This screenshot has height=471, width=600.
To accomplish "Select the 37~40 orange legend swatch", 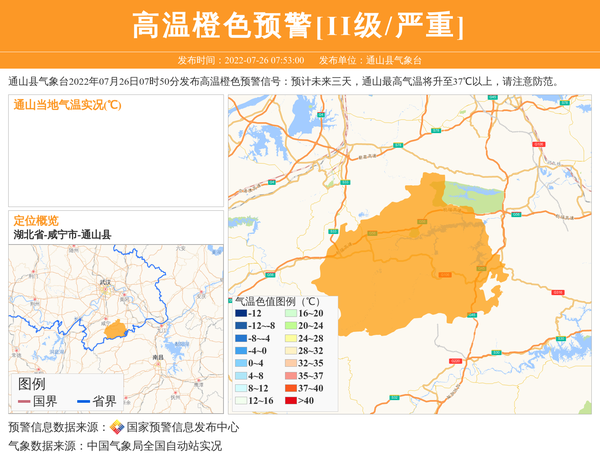I will pyautogui.click(x=290, y=388).
